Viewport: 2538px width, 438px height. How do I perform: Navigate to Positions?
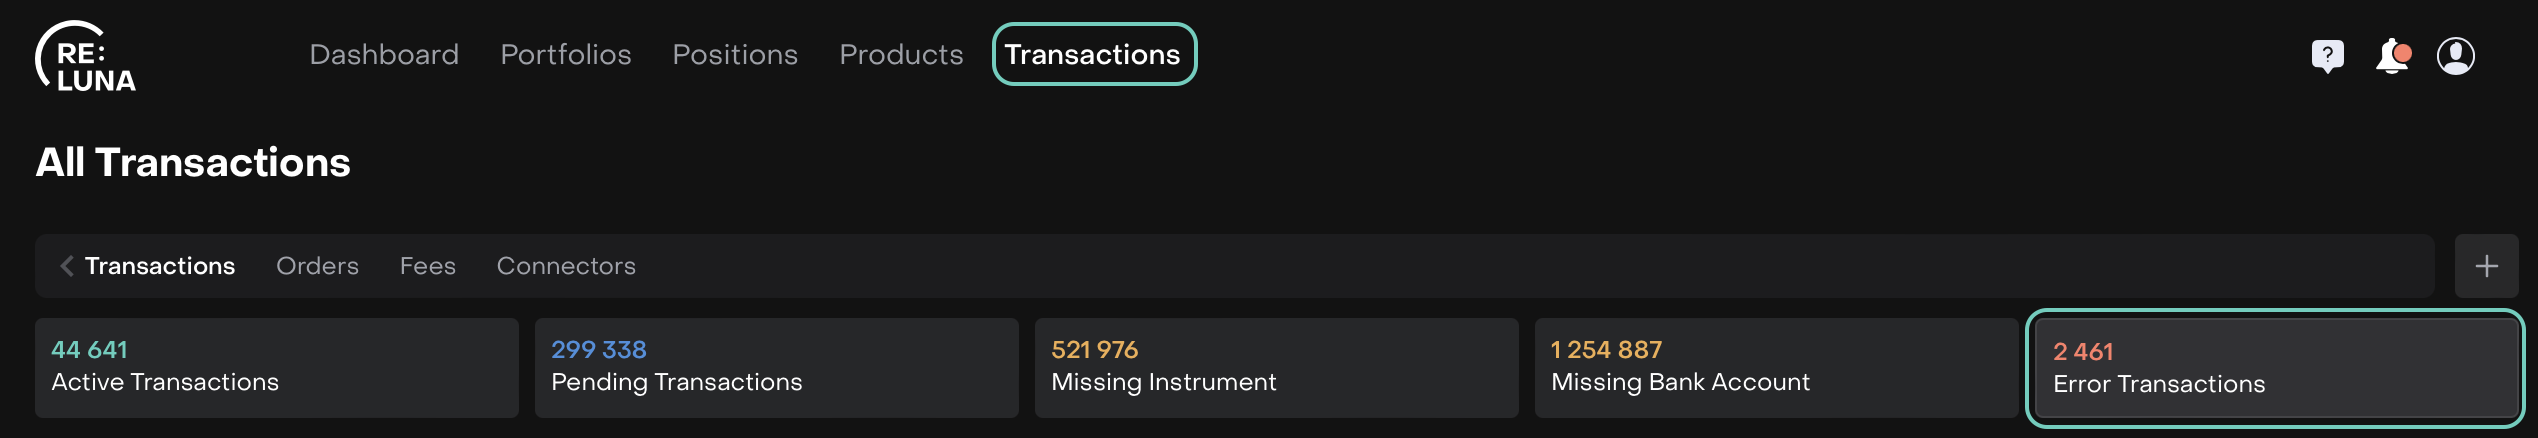pos(735,54)
